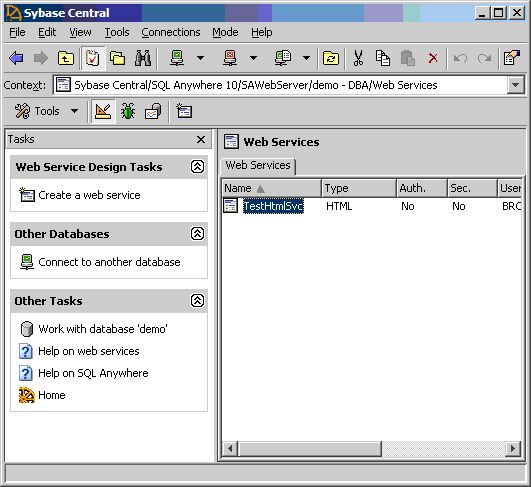This screenshot has height=487, width=531.
Task: Click the forward arrow toolbar icon
Action: (41, 58)
